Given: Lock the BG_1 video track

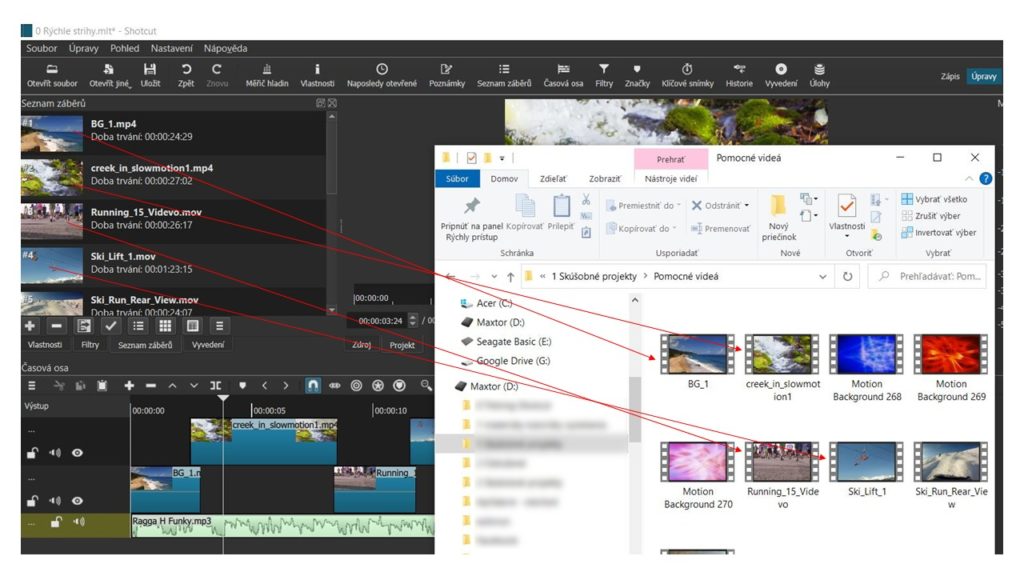Looking at the screenshot, I should (x=32, y=501).
